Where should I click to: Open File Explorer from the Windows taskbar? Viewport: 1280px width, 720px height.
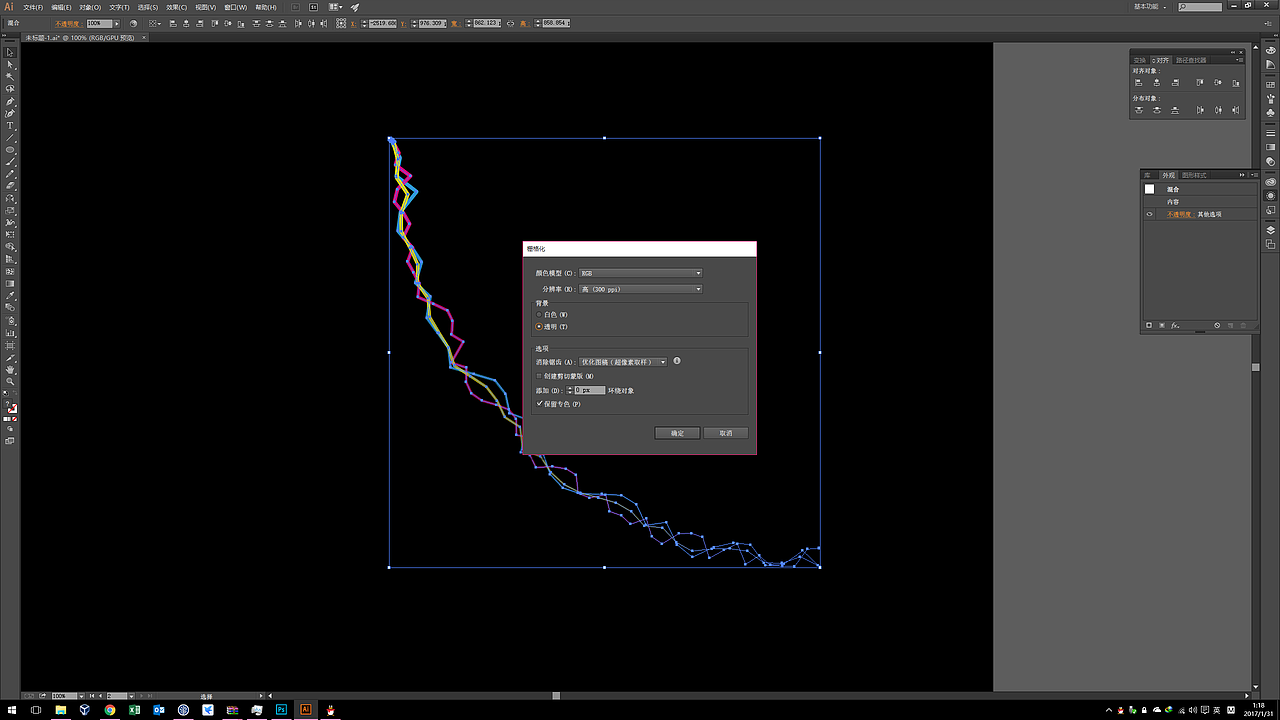[x=61, y=710]
